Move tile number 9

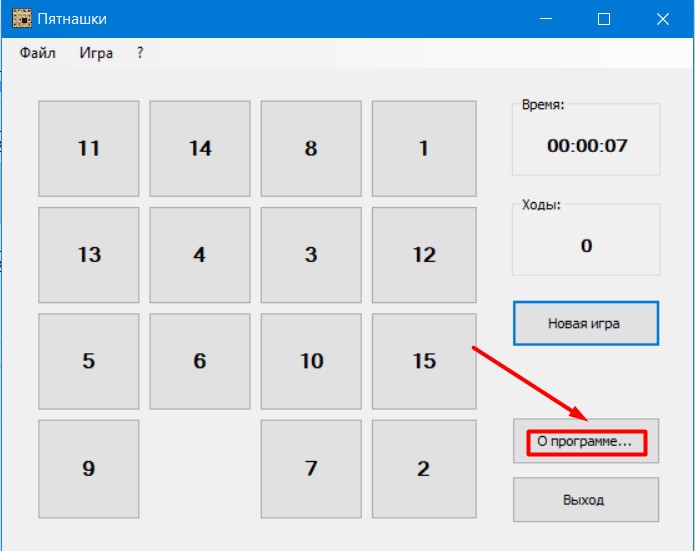(x=89, y=468)
